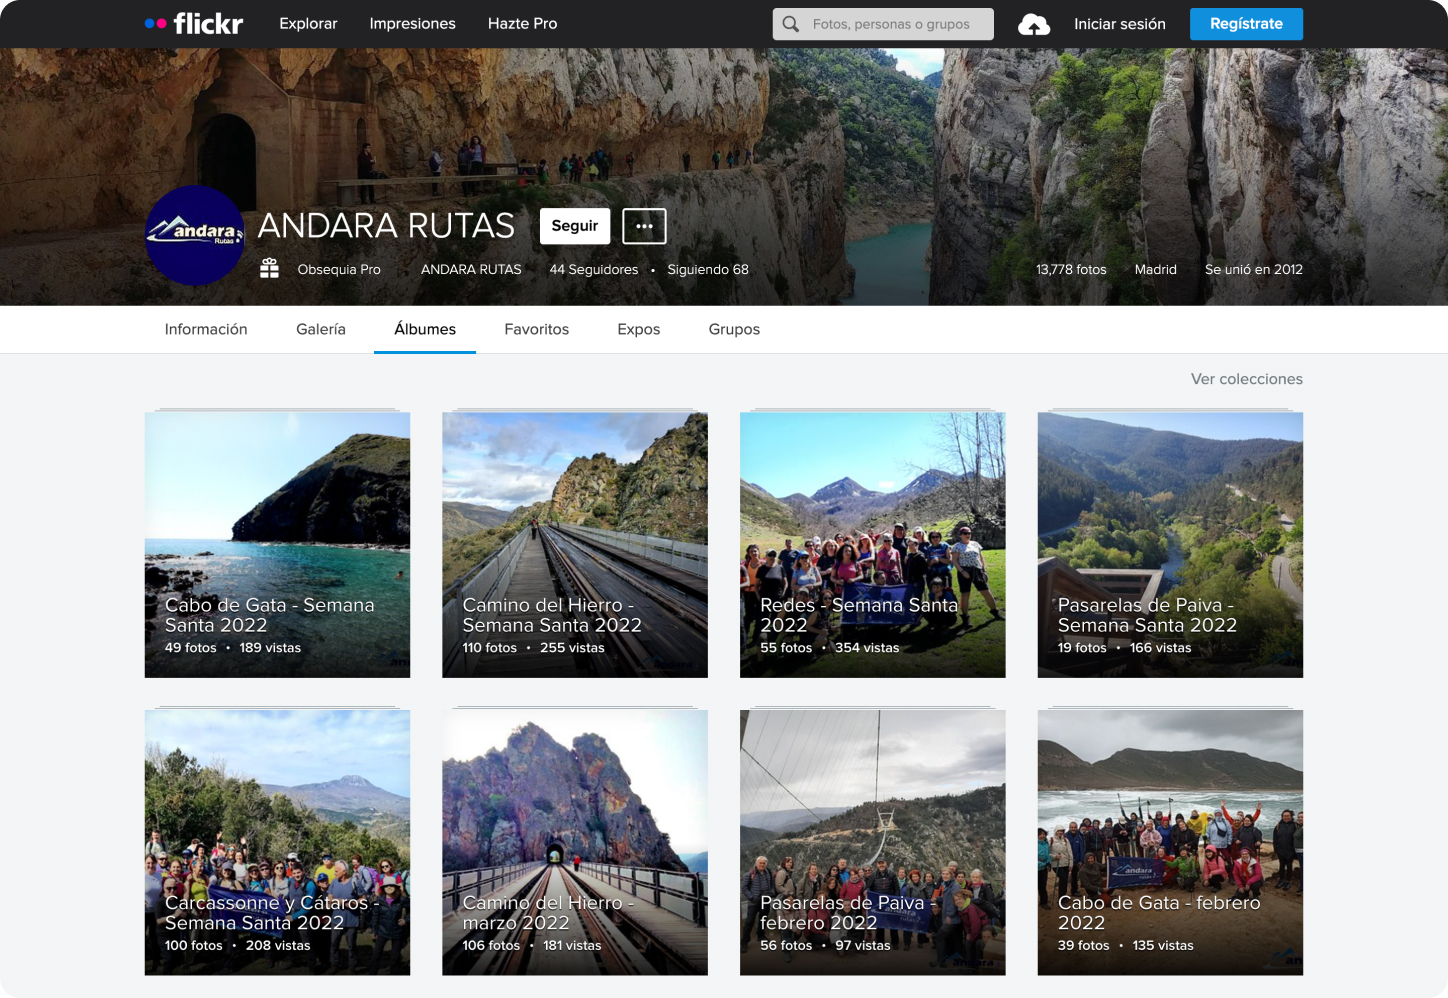
Task: Click the upload cloud icon
Action: (x=1033, y=25)
